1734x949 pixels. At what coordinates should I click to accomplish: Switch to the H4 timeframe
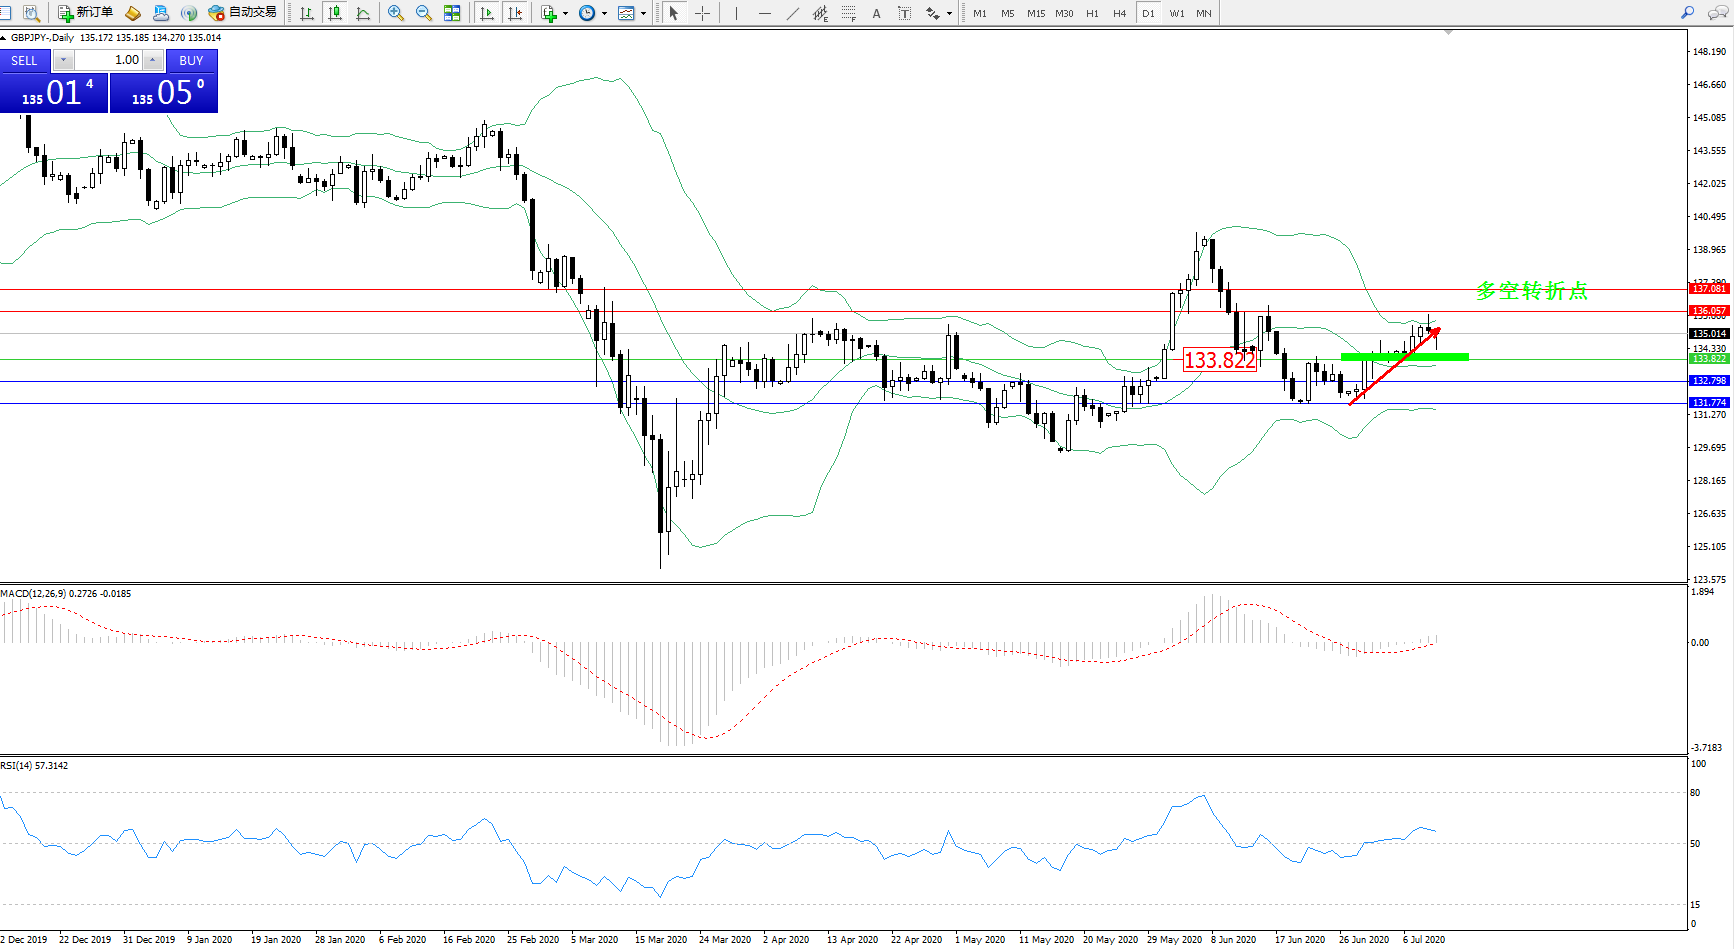(1119, 13)
